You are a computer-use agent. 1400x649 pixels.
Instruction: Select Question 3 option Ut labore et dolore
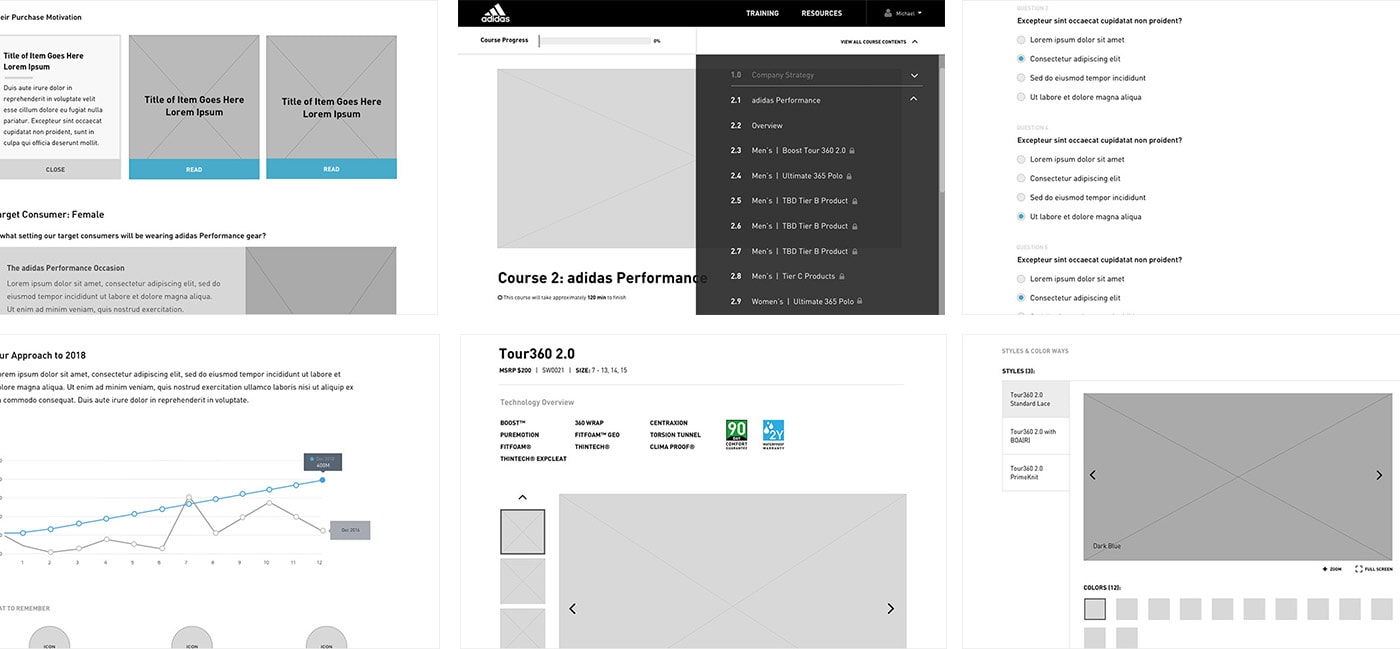(x=1021, y=97)
